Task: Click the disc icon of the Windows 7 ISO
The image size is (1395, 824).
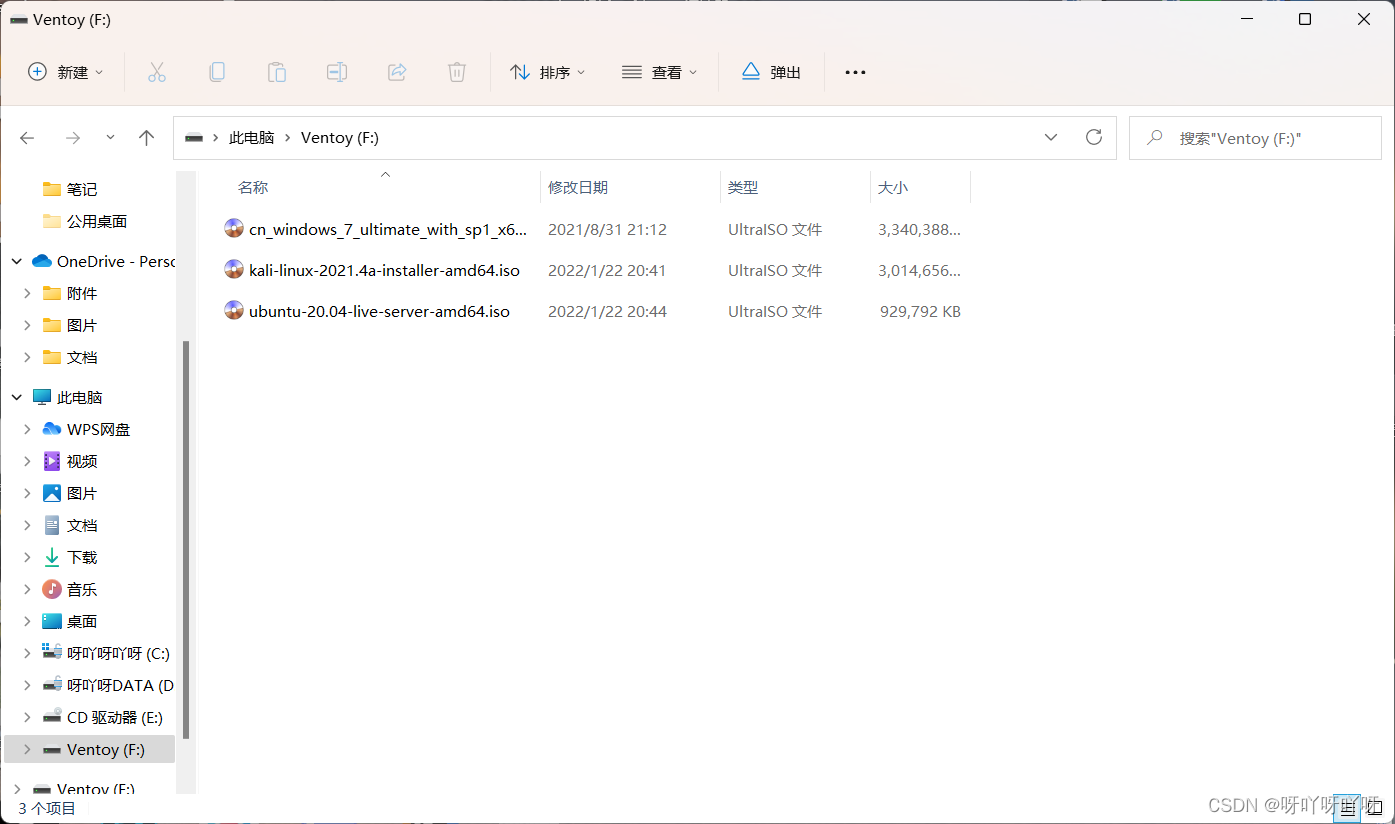Action: (x=234, y=229)
